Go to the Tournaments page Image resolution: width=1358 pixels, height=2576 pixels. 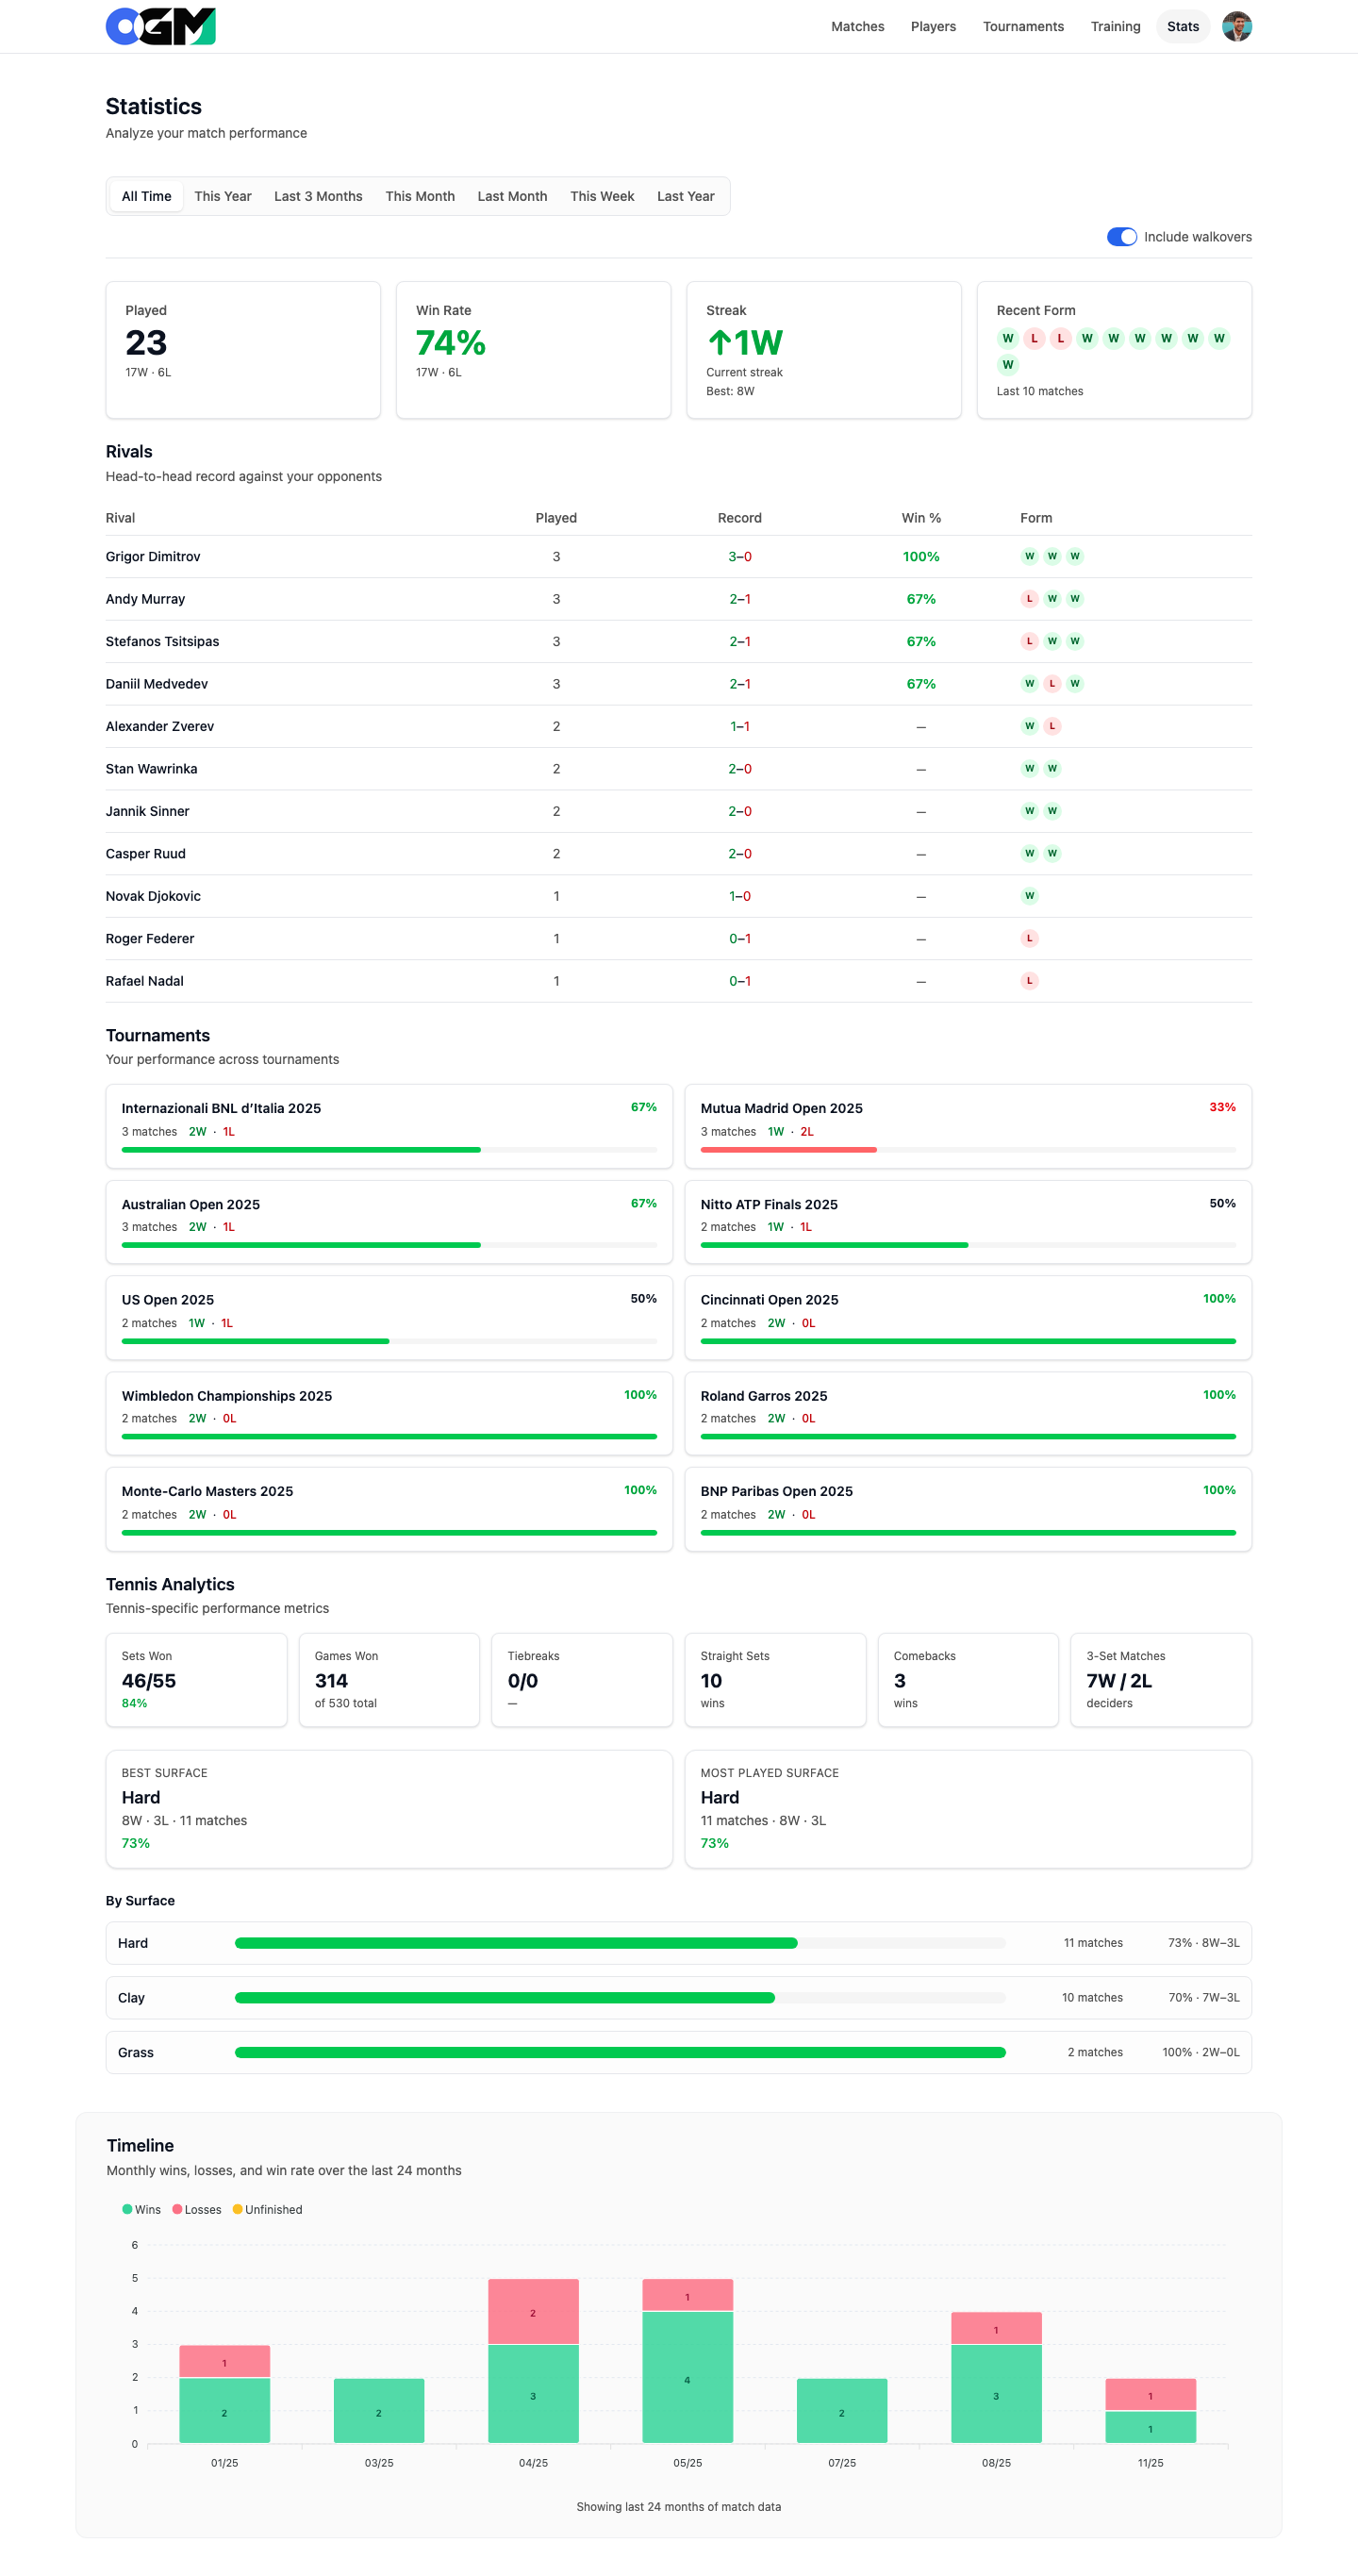pyautogui.click(x=1022, y=26)
